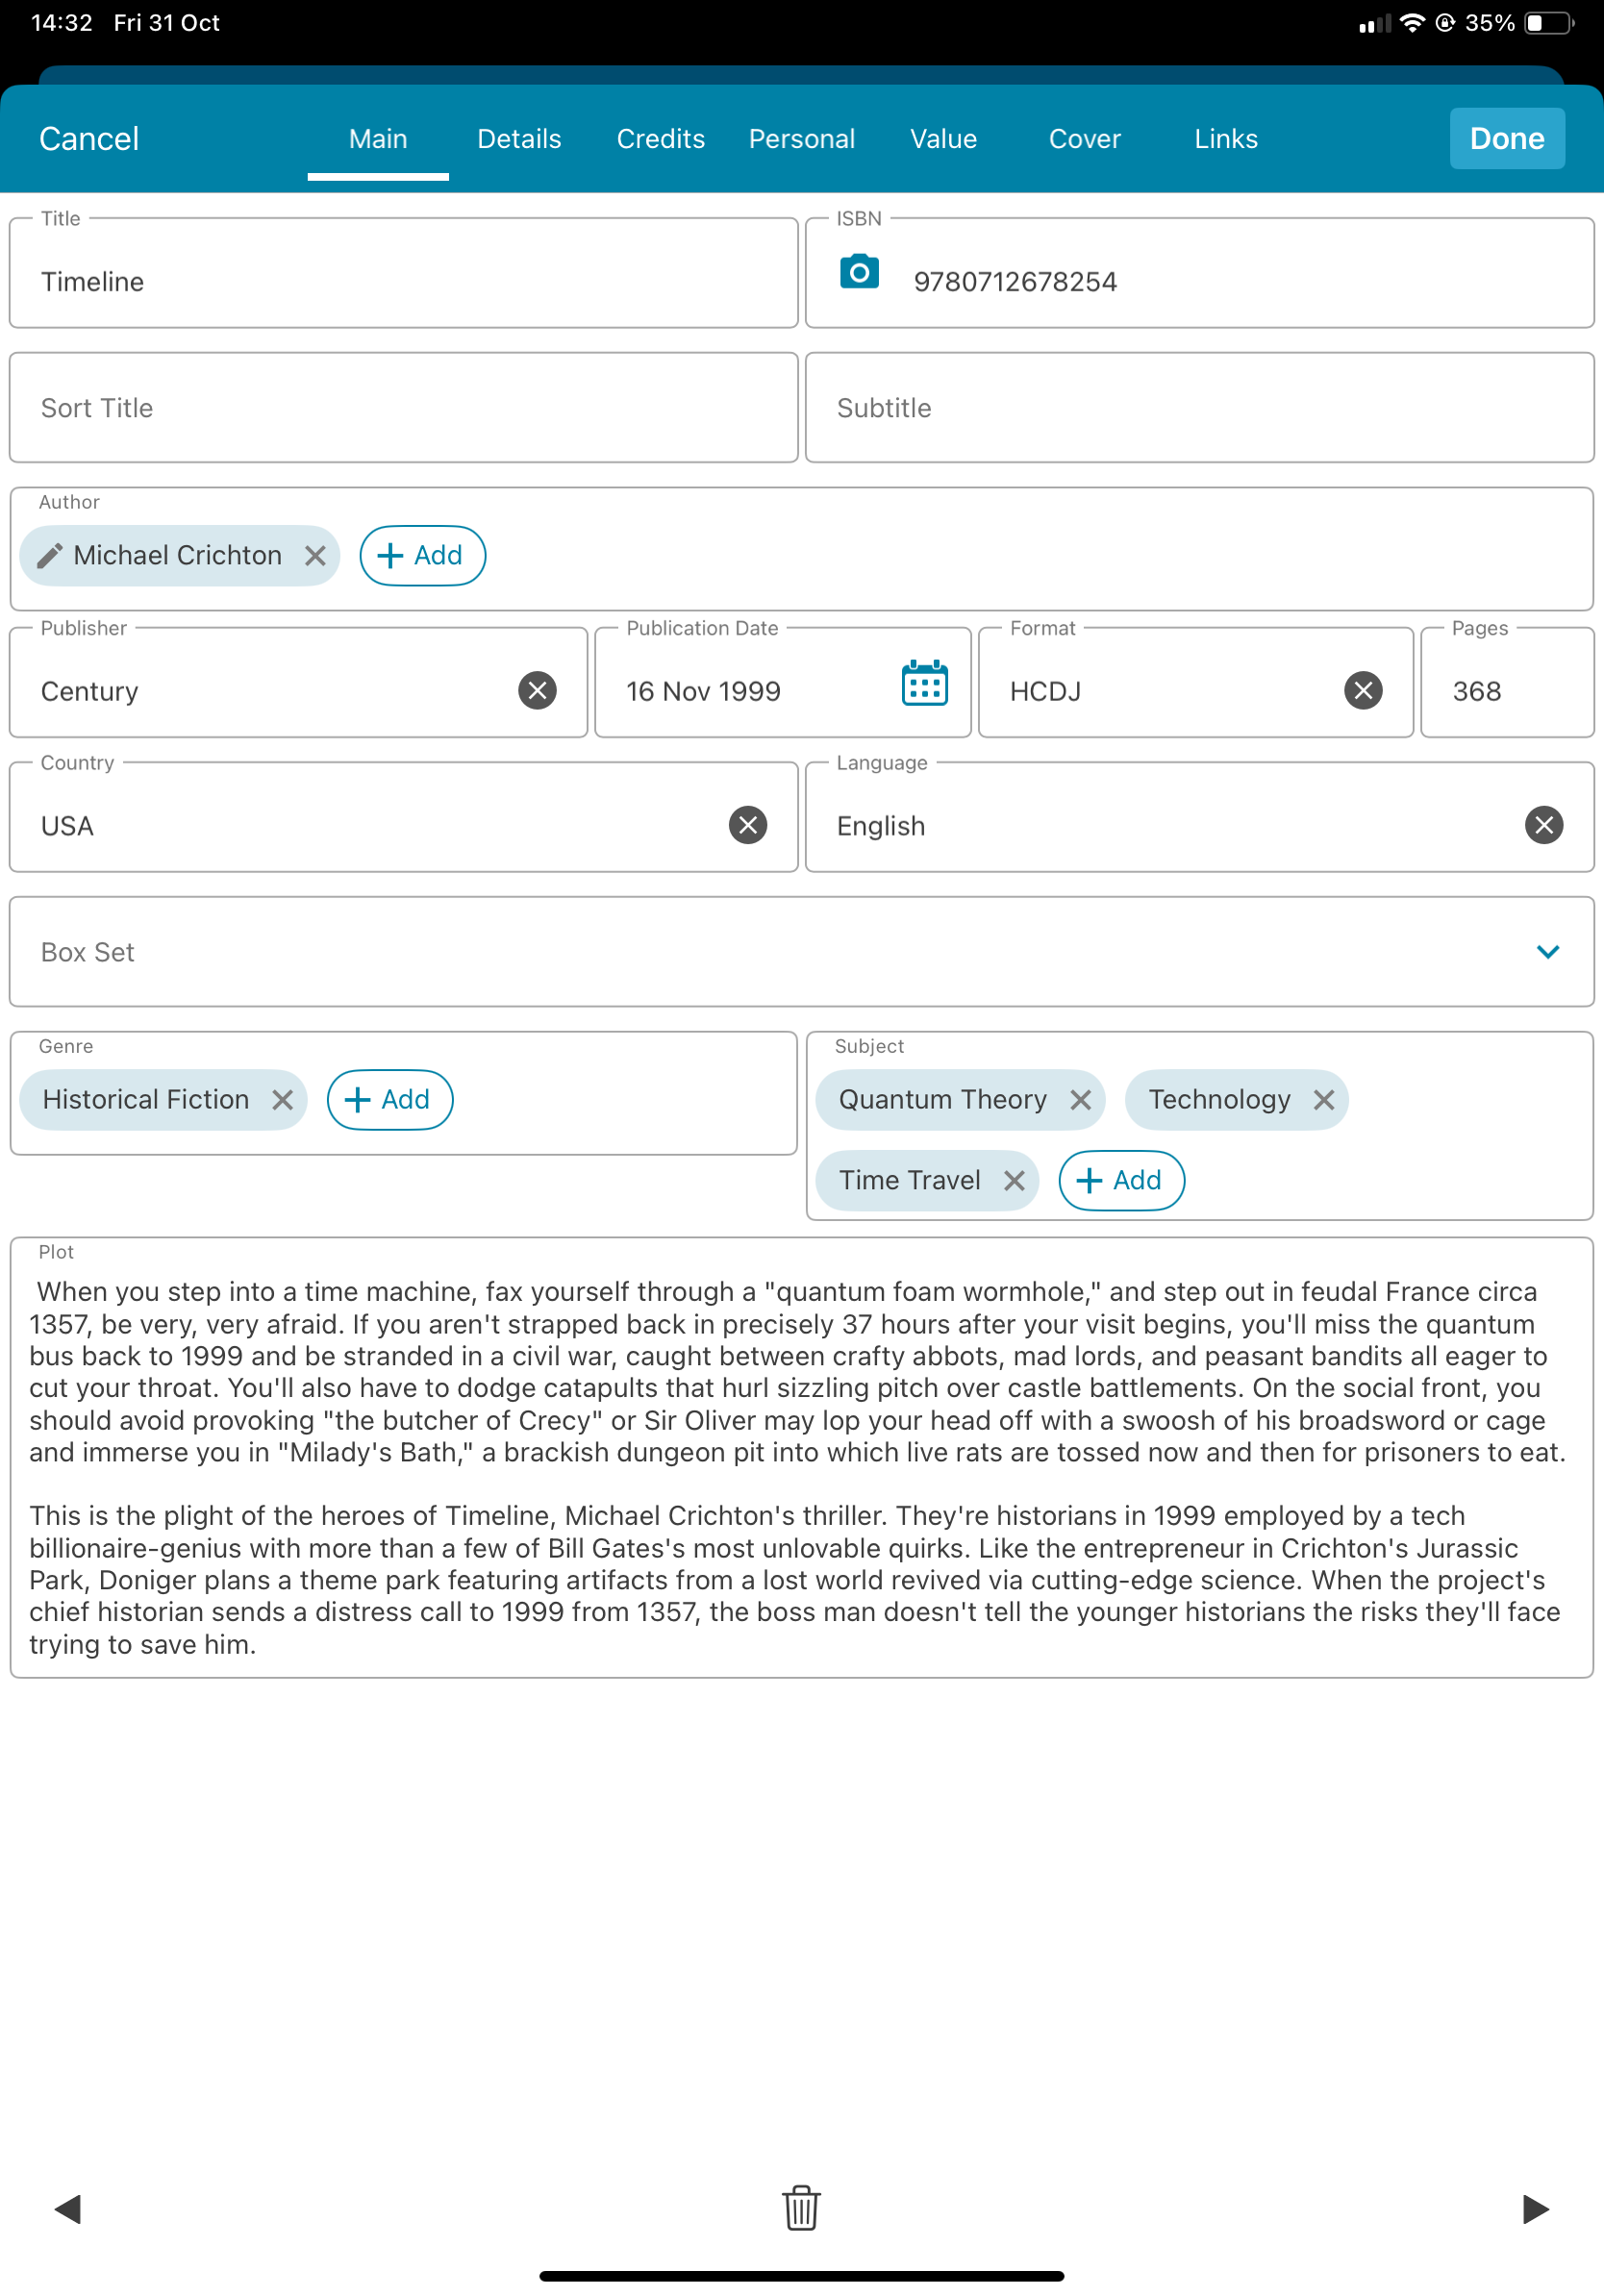This screenshot has height=2296, width=1604.
Task: Expand the Box Set dropdown
Action: (x=1547, y=951)
